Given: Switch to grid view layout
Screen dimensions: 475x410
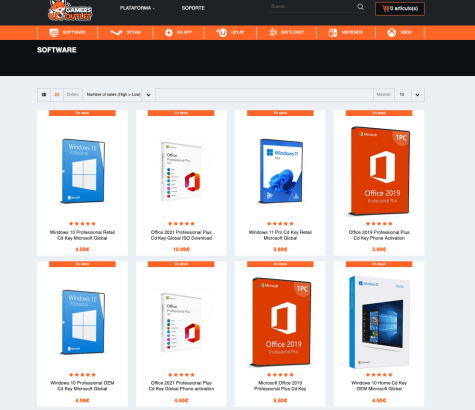Looking at the screenshot, I should click(44, 95).
